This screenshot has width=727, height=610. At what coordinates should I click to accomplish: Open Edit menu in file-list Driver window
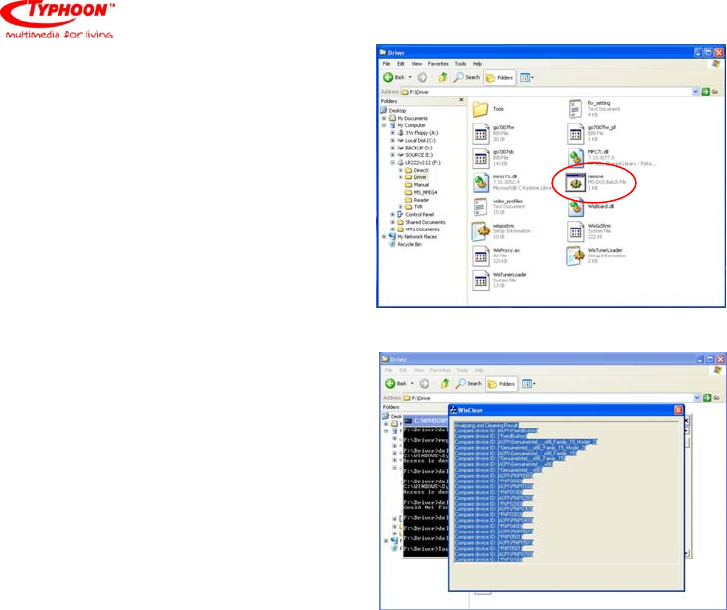click(x=401, y=64)
